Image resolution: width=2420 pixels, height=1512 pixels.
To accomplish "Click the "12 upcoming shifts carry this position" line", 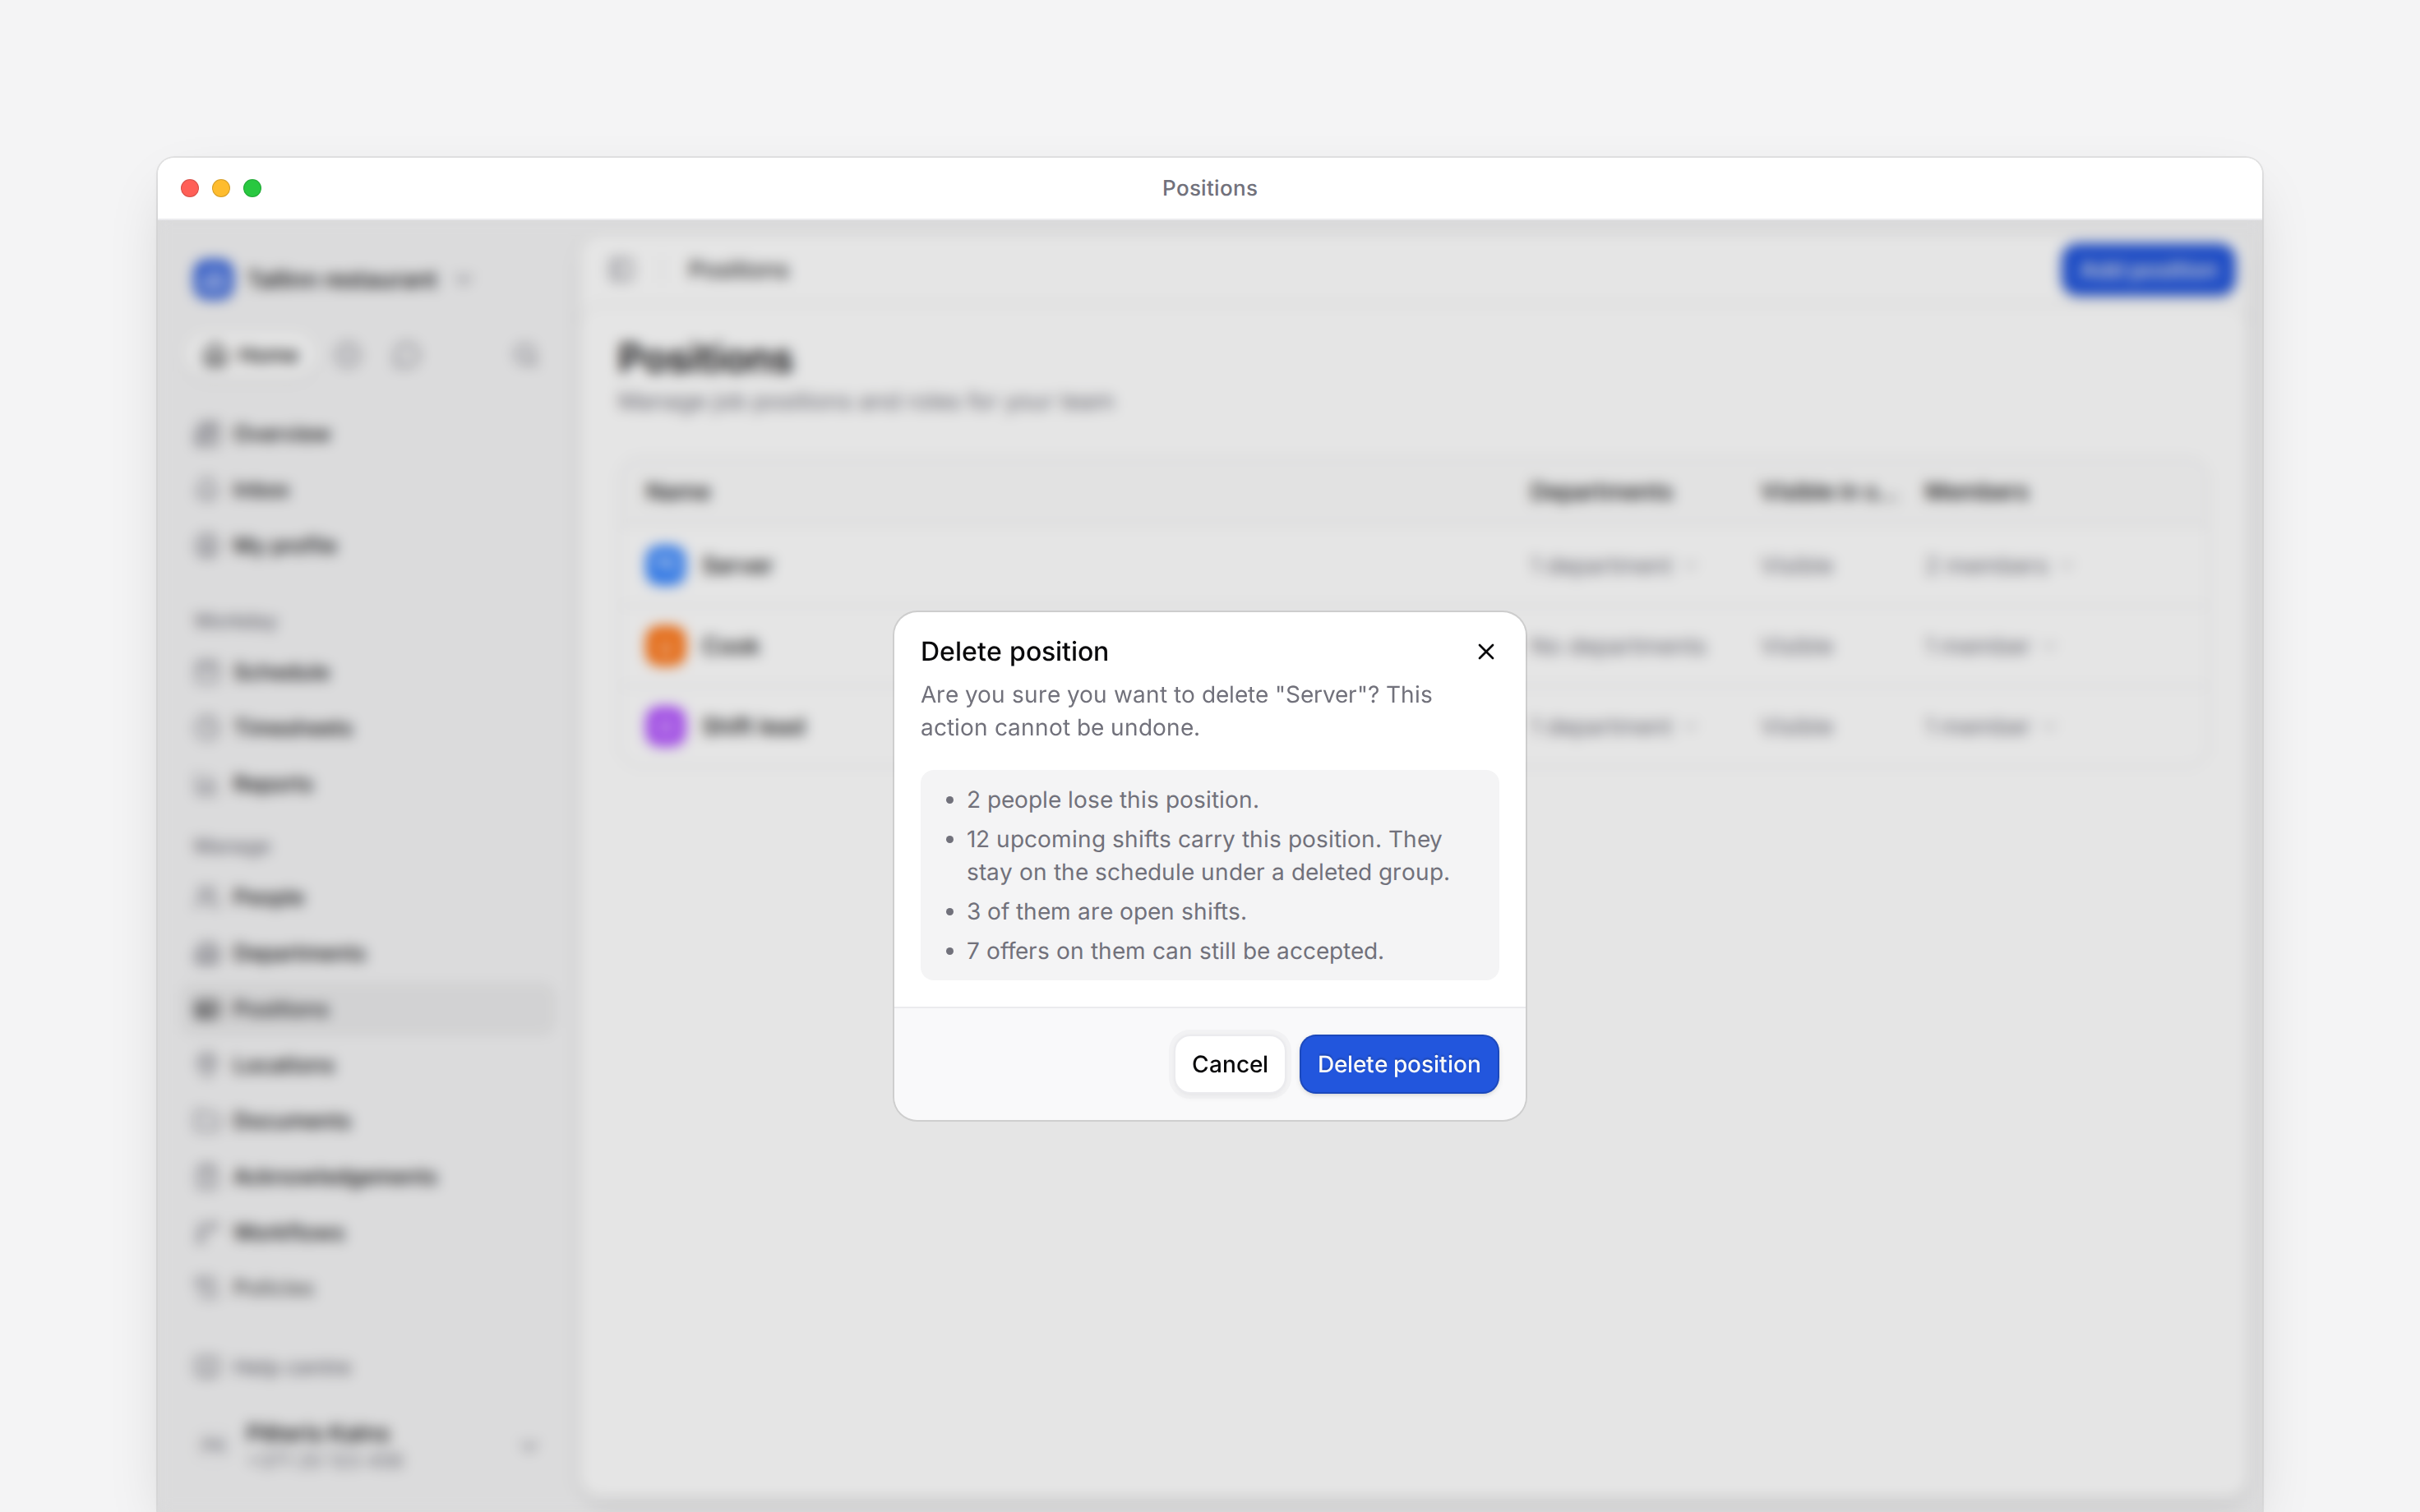I will point(1207,856).
